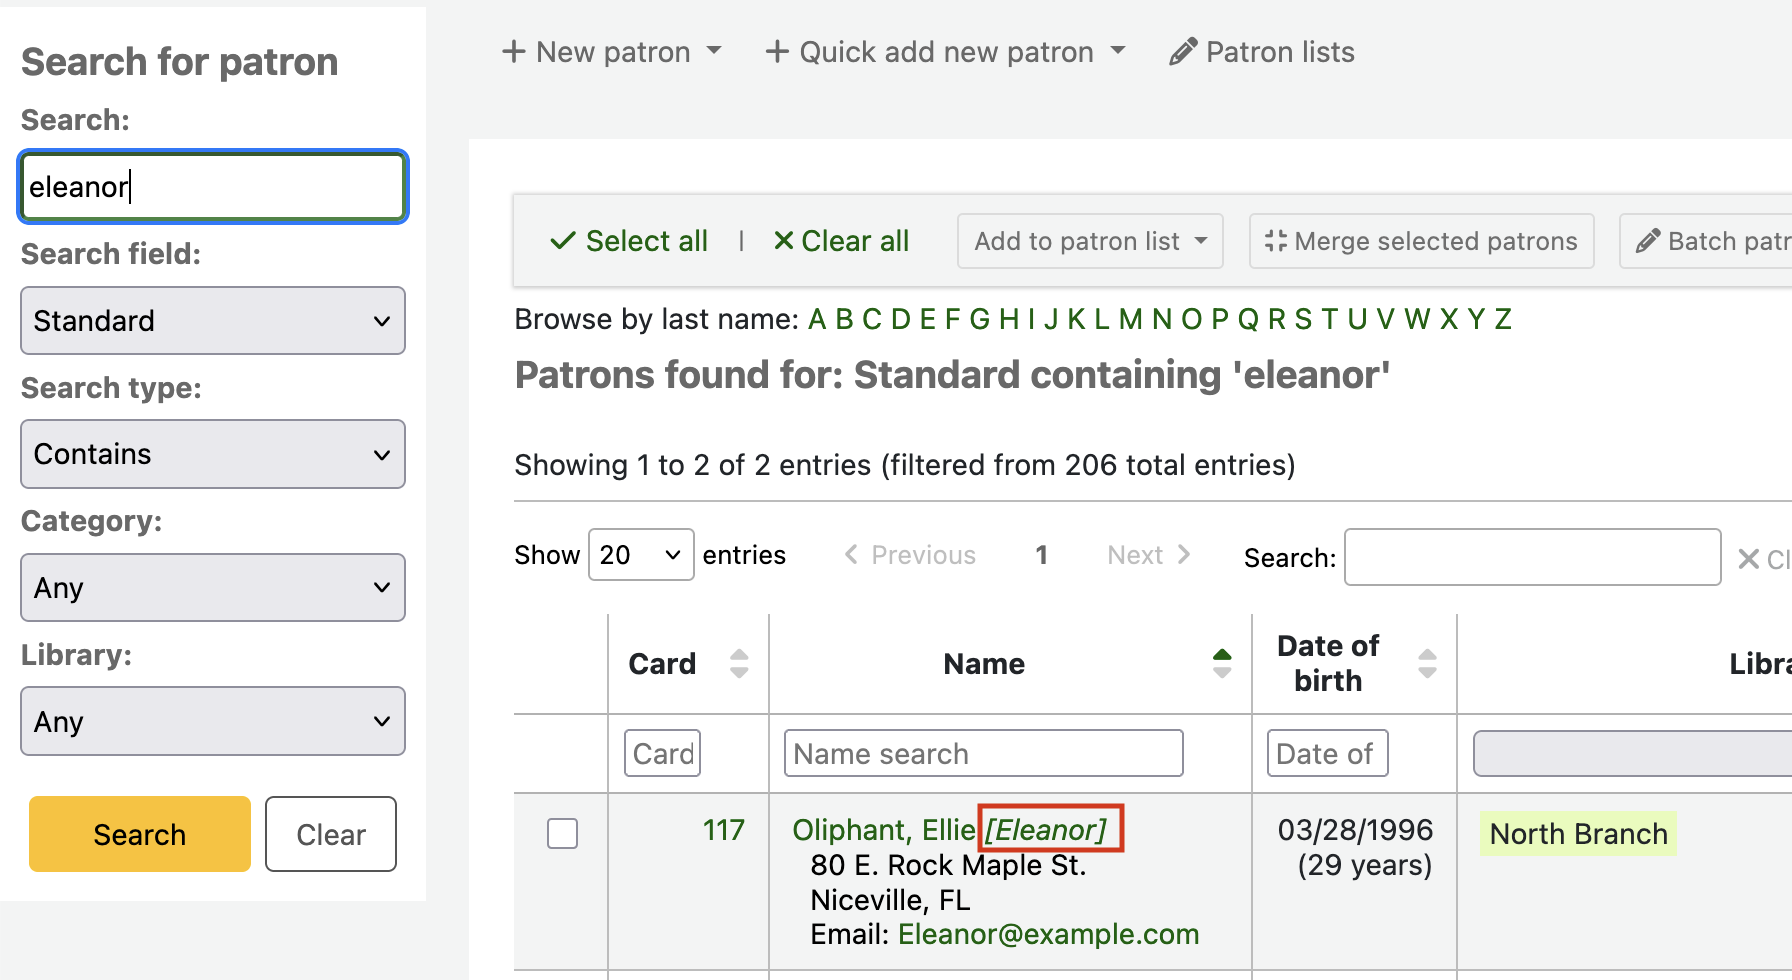
Task: Click the X icon on Clear all
Action: point(783,241)
